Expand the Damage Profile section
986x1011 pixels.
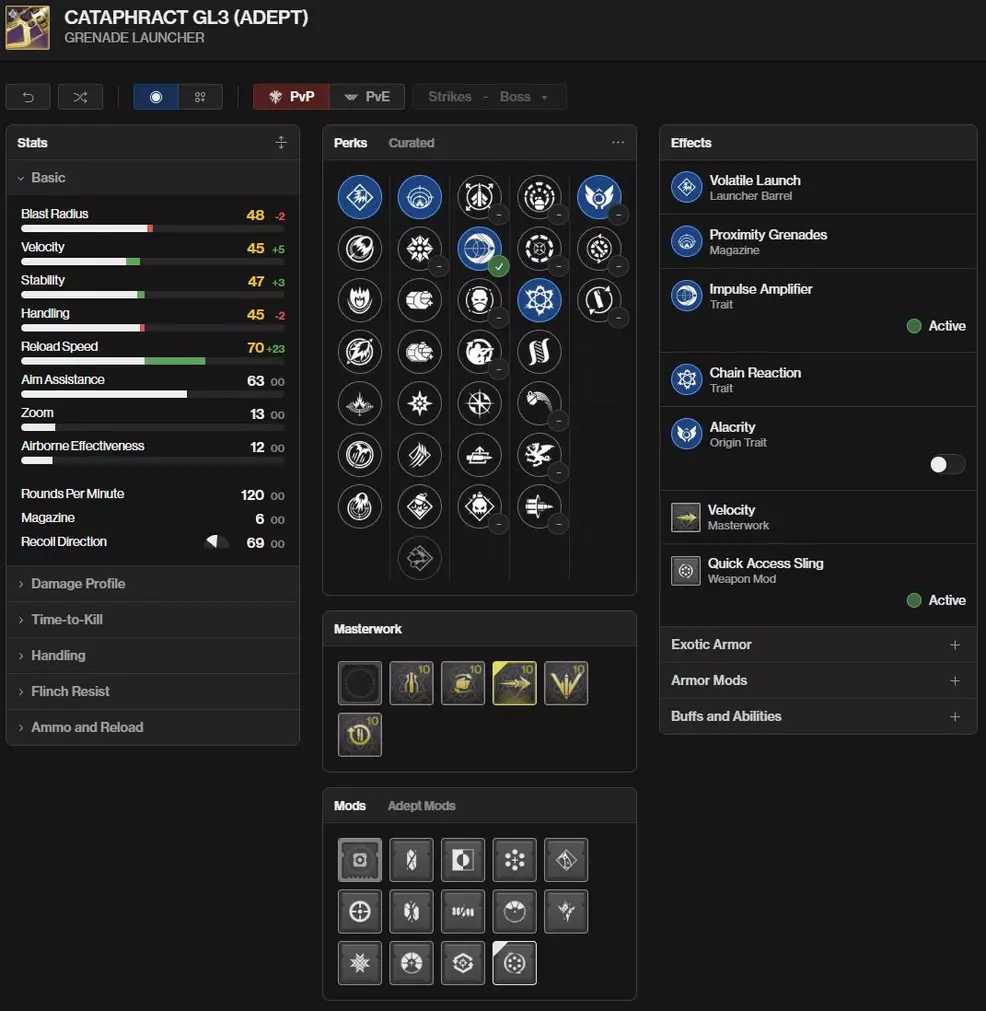click(78, 584)
